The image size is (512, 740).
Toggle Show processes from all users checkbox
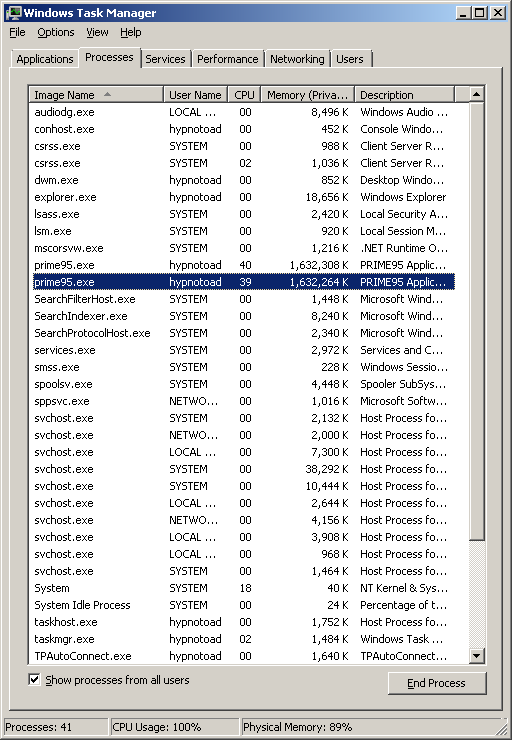point(34,680)
